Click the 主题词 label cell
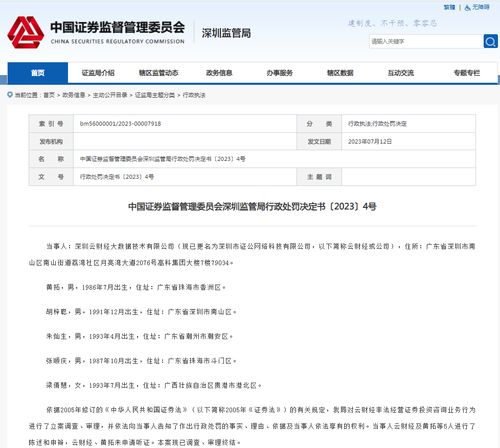This screenshot has width=500, height=448. point(319,177)
